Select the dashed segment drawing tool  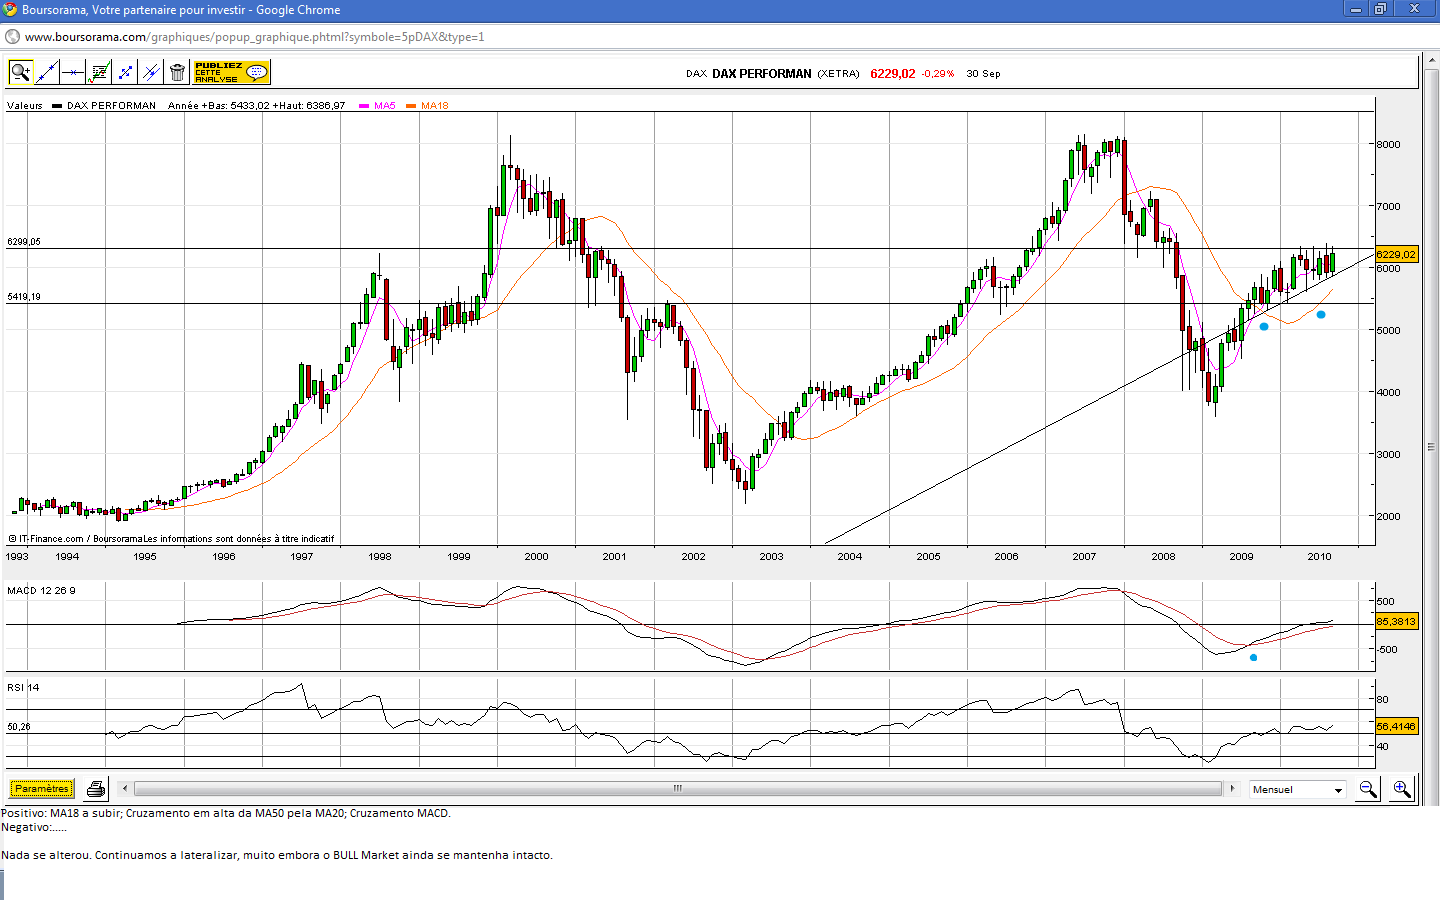125,72
